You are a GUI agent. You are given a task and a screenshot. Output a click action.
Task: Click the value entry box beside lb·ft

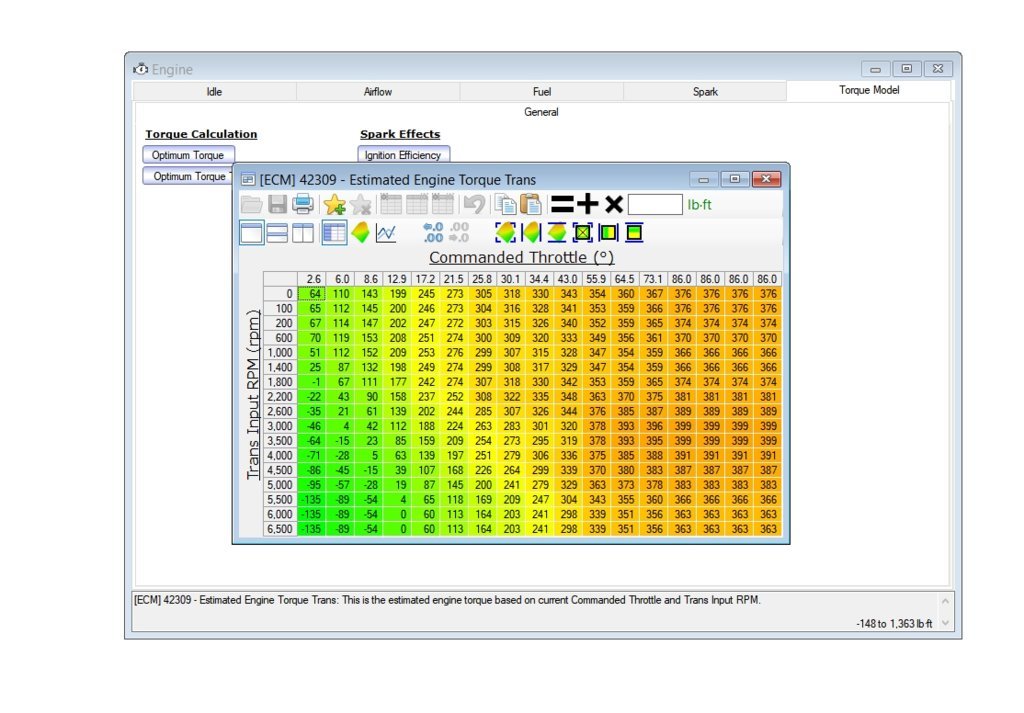[655, 204]
